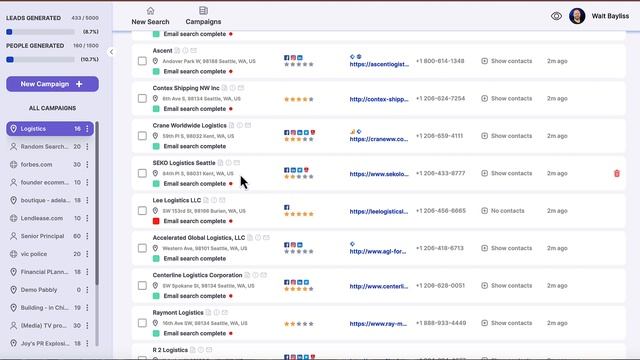Open Accelerated Global Logistics Facebook icon
Image resolution: width=640 pixels, height=360 pixels.
[x=287, y=245]
